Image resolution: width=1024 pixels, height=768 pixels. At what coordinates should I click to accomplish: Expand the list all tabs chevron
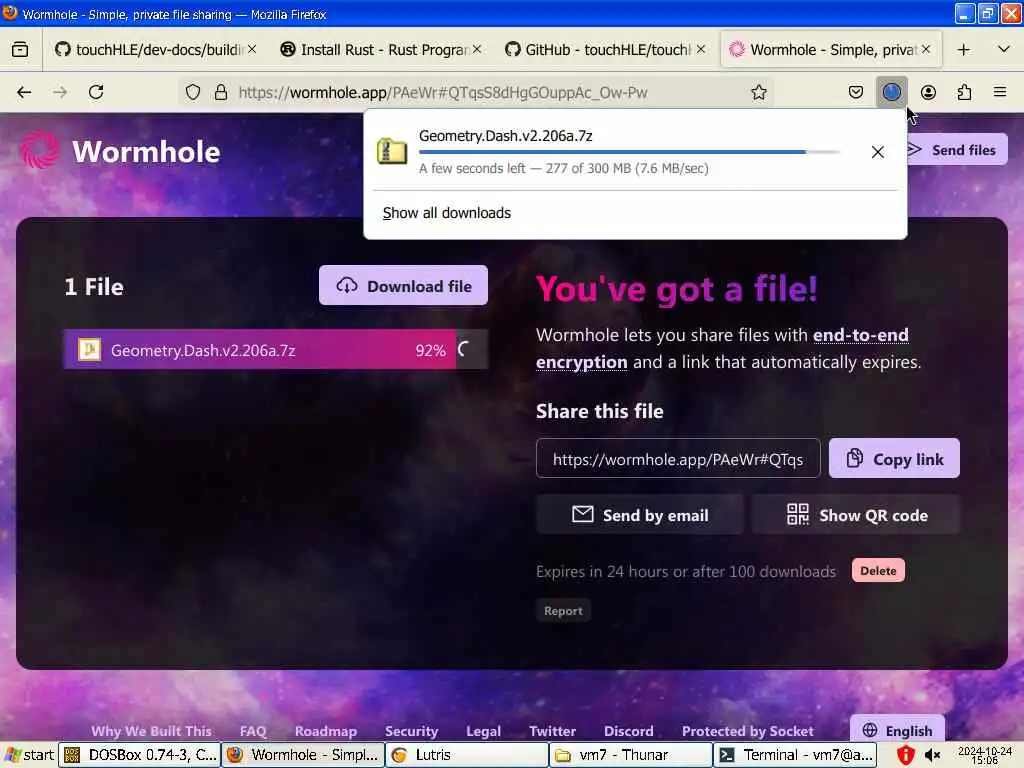click(x=1004, y=50)
